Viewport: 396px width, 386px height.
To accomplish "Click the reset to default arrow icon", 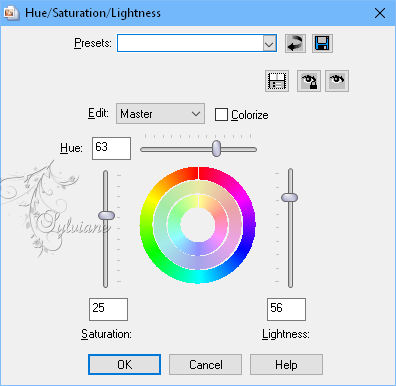I will [295, 43].
